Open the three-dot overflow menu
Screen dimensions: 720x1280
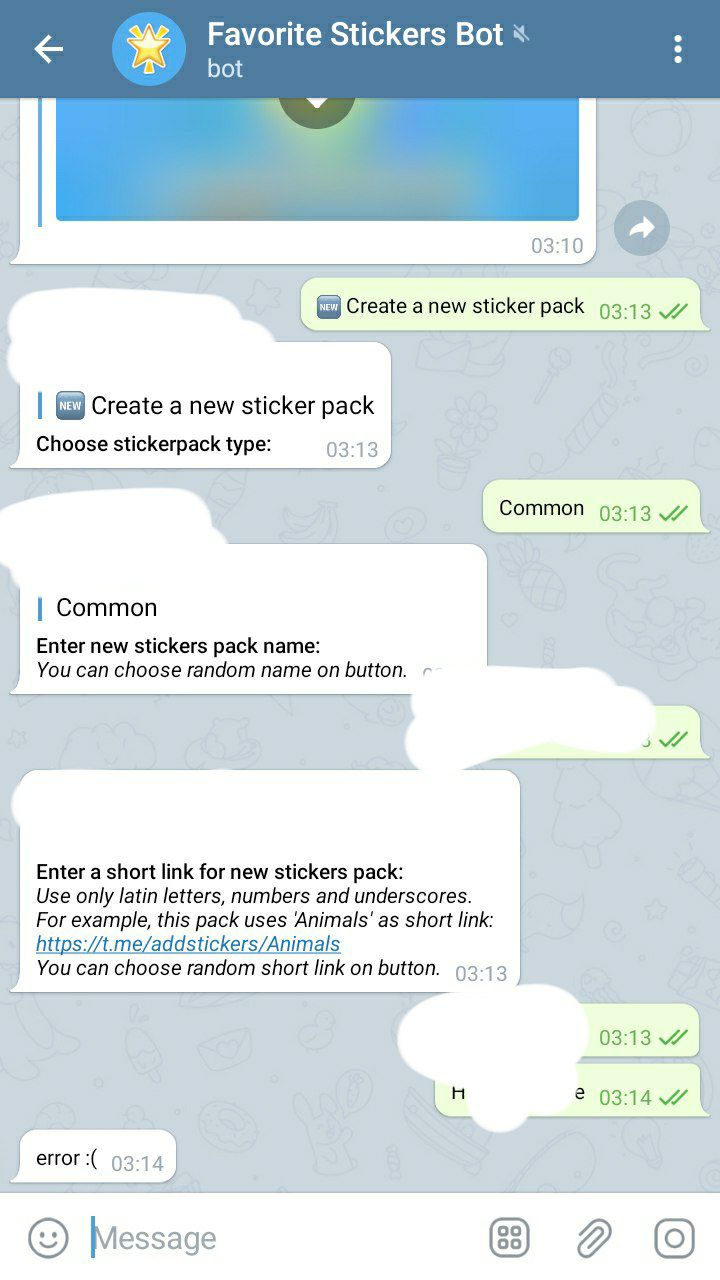pos(678,49)
